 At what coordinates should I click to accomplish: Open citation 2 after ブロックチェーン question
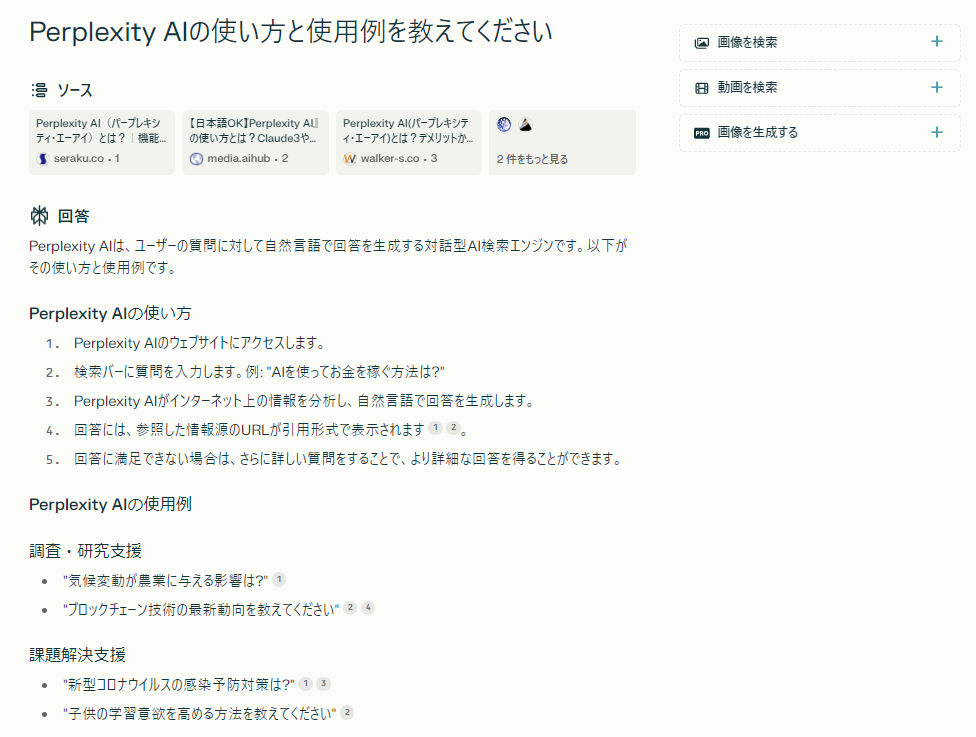click(350, 608)
